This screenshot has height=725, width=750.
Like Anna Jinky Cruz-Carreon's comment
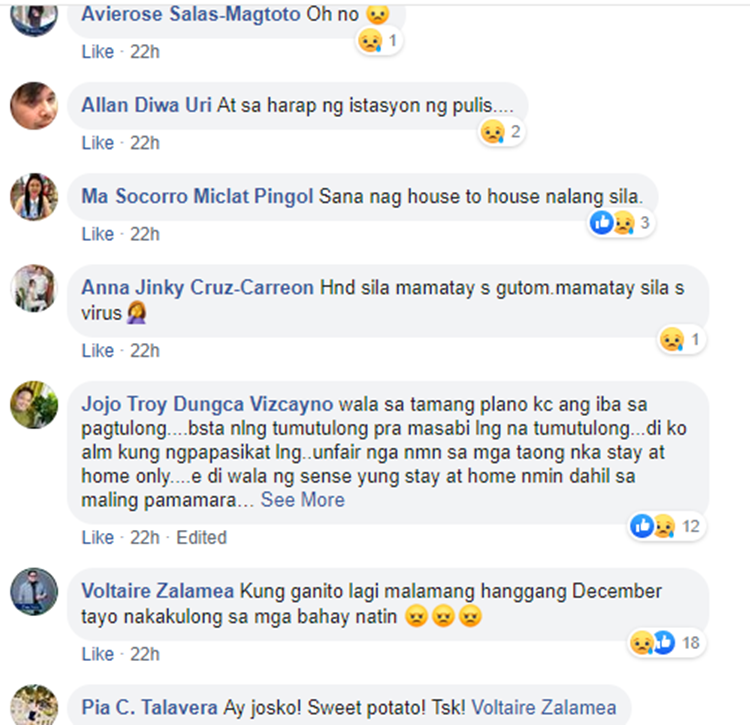[98, 351]
